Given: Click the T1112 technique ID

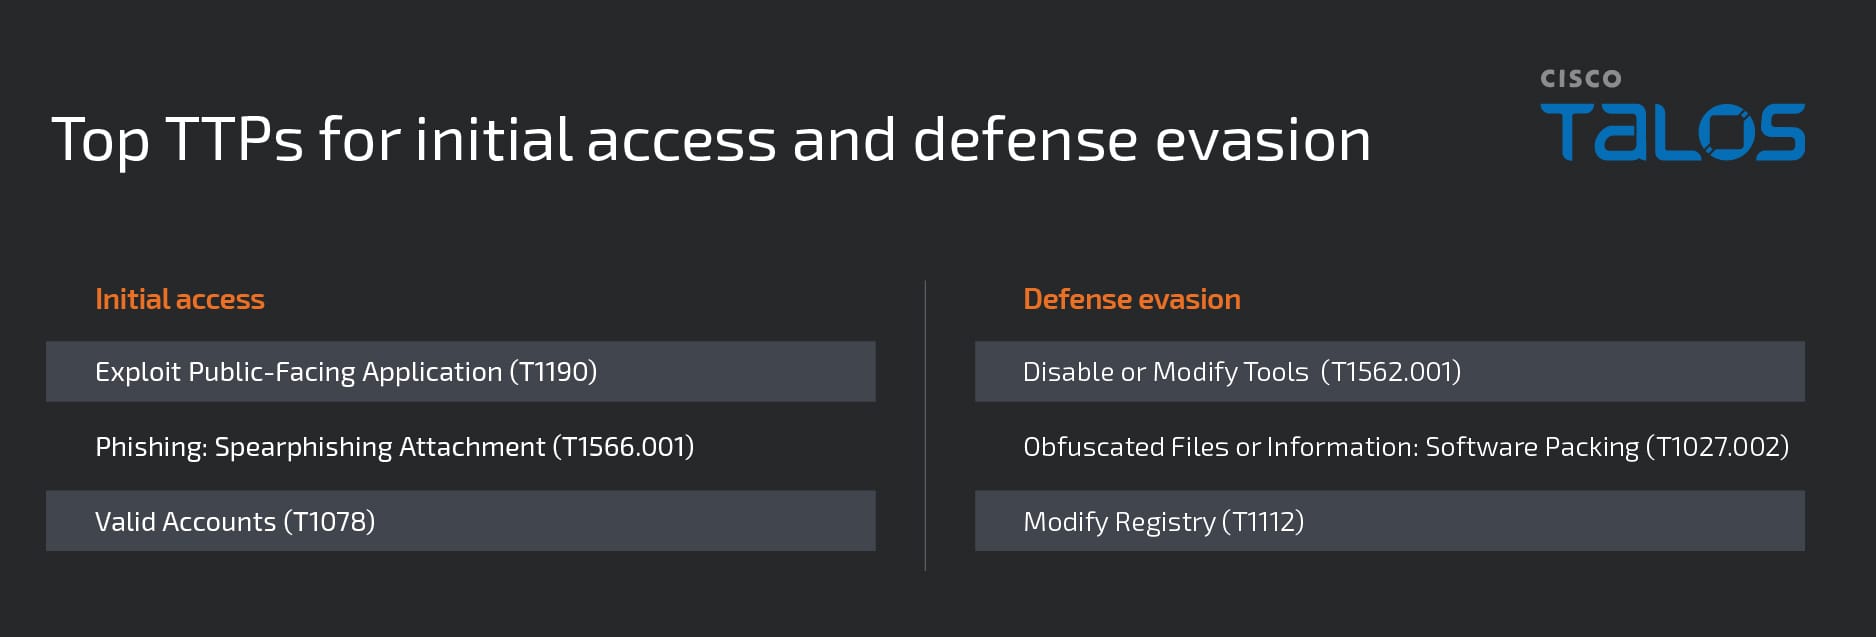Looking at the screenshot, I should click(x=1262, y=522).
